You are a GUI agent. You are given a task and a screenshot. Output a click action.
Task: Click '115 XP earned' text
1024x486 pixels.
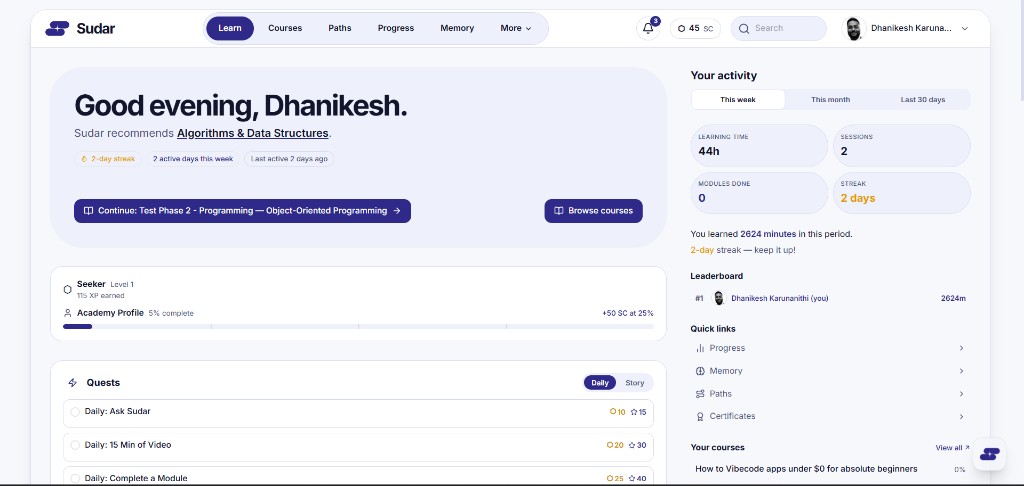[101, 296]
